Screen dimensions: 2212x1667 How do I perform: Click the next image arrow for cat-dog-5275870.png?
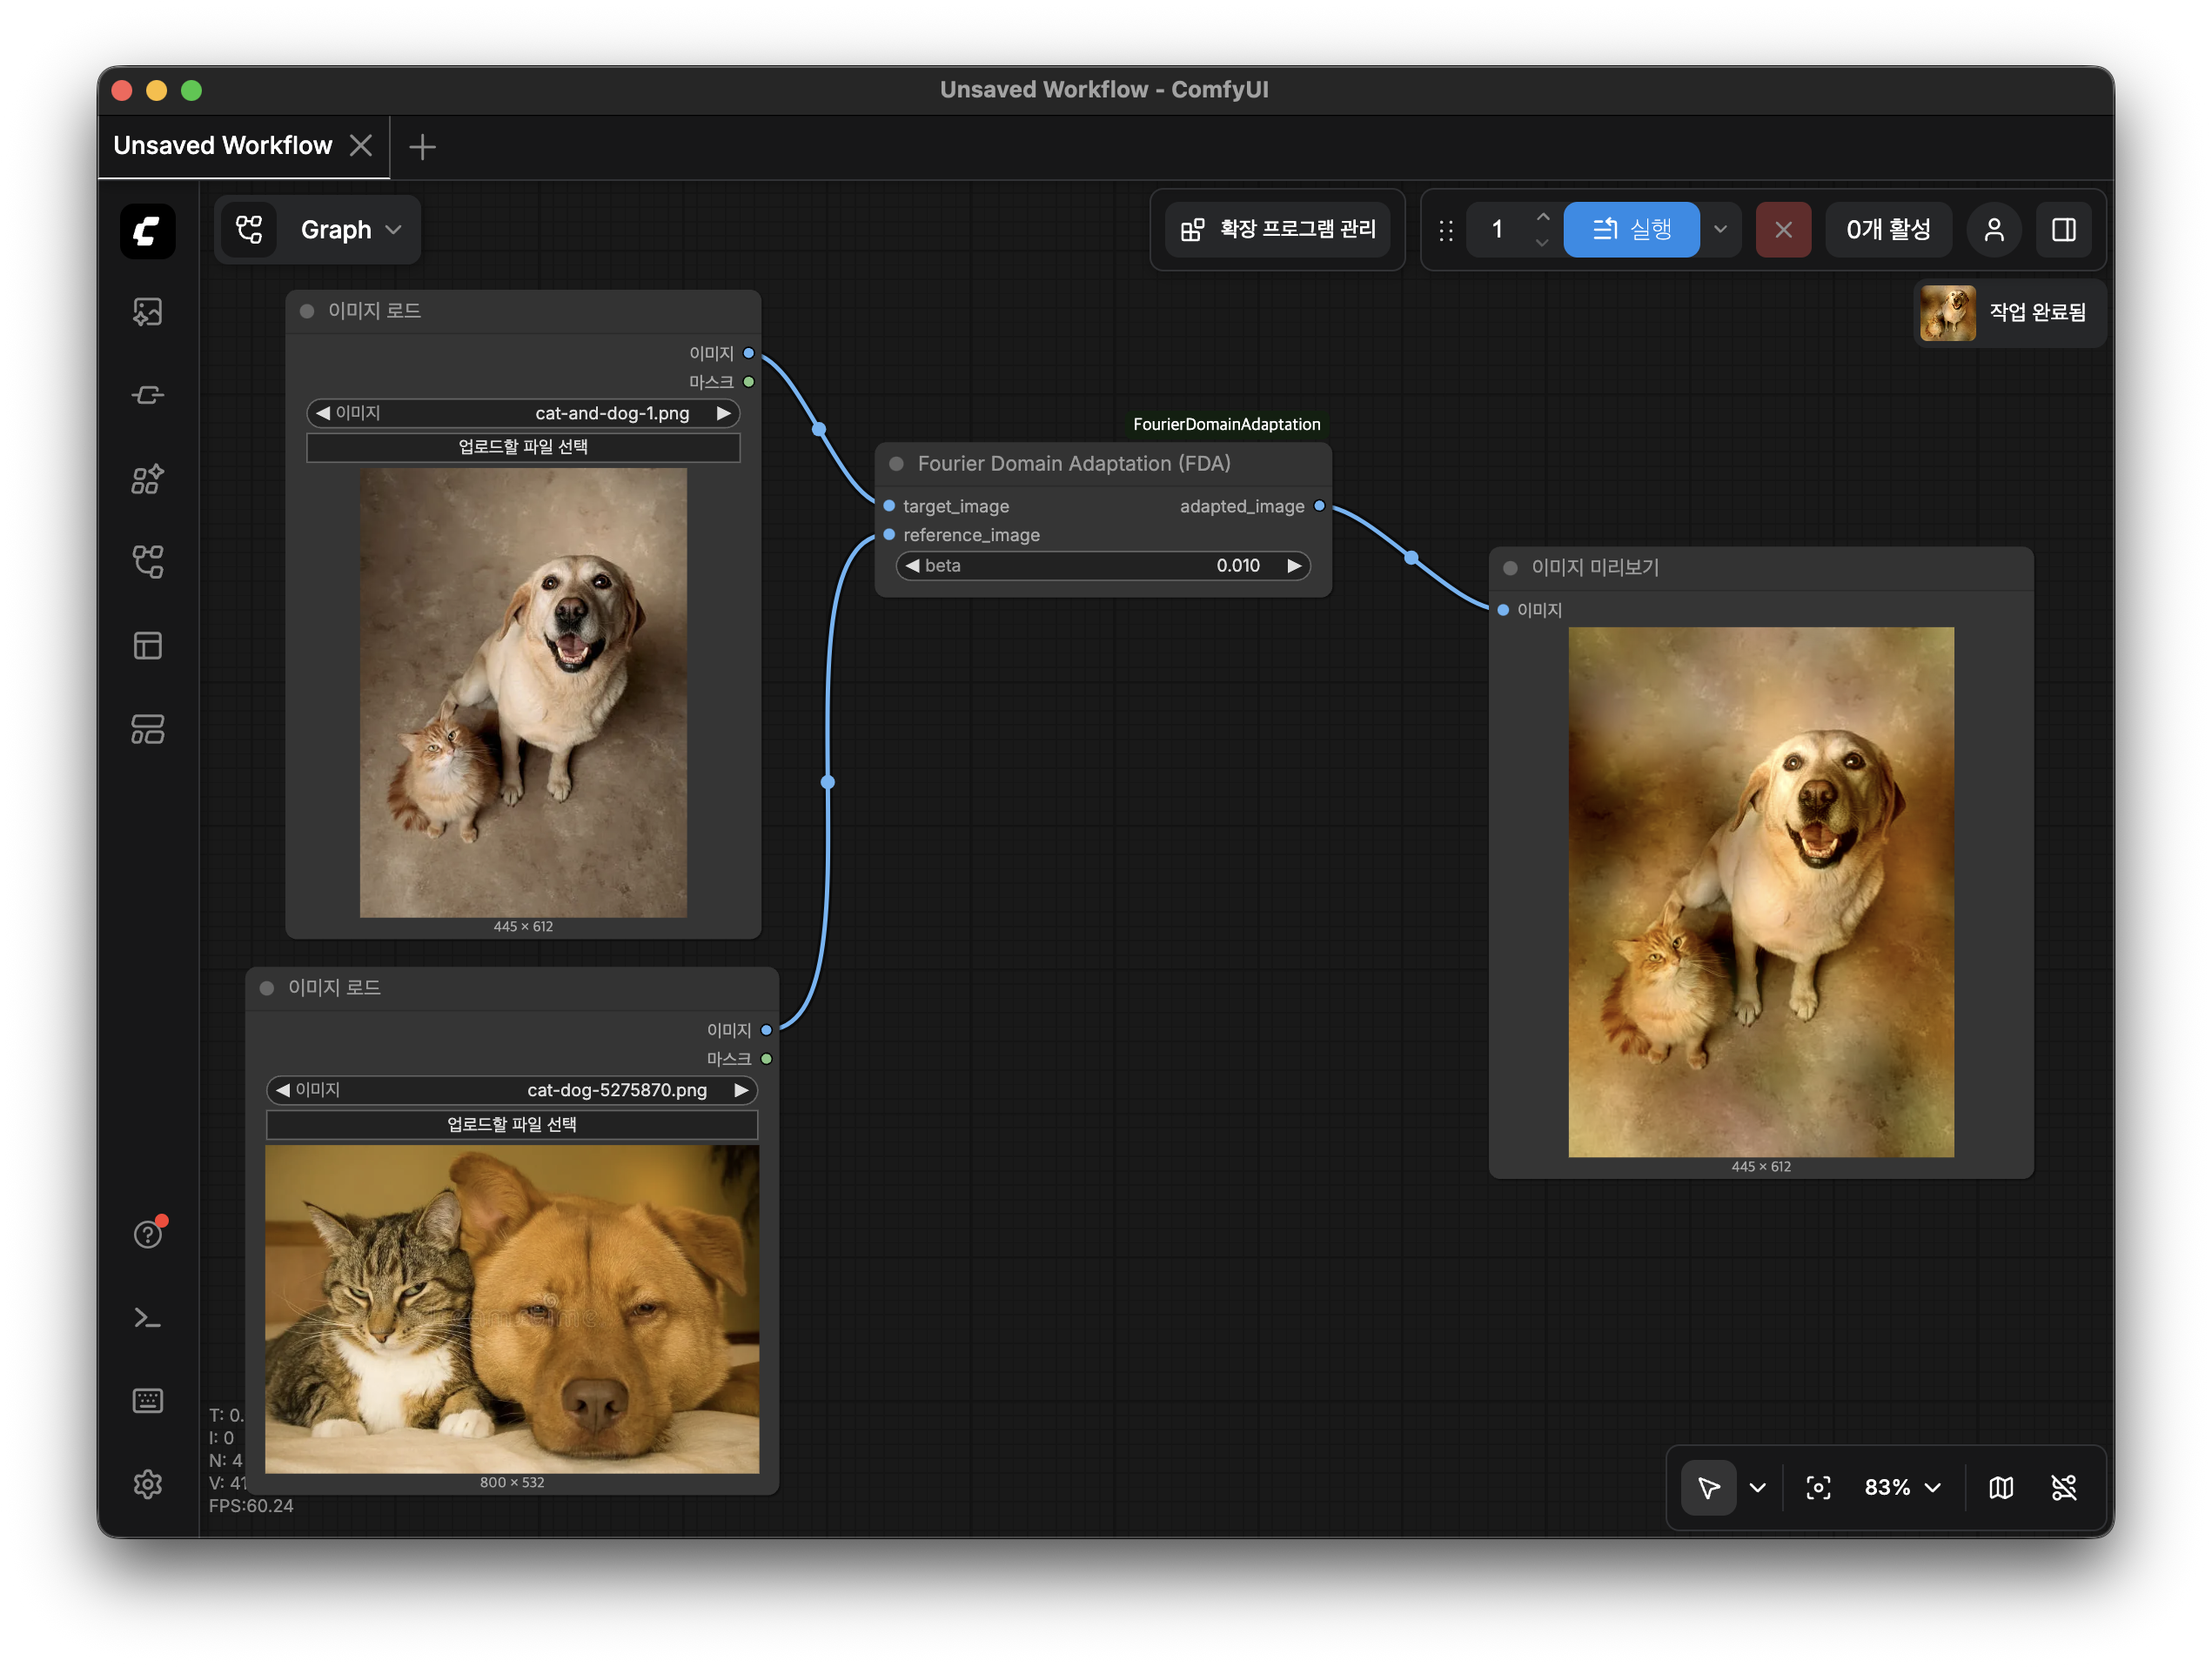[741, 1090]
